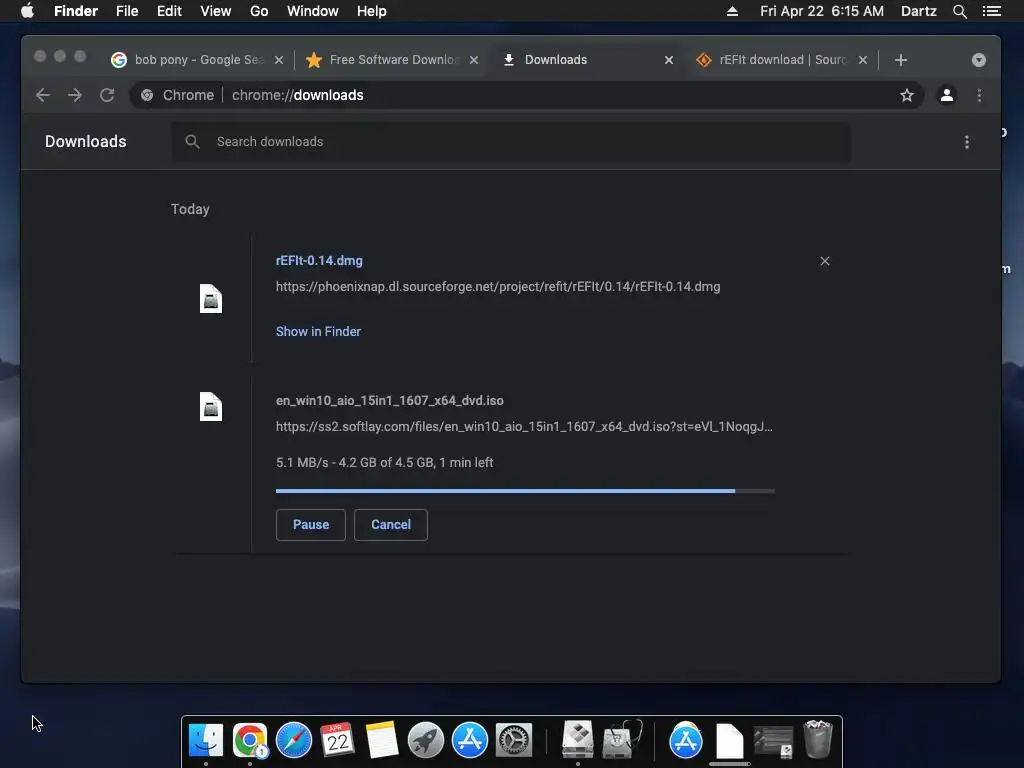
Task: Open the Trash in the Dock
Action: pyautogui.click(x=818, y=739)
